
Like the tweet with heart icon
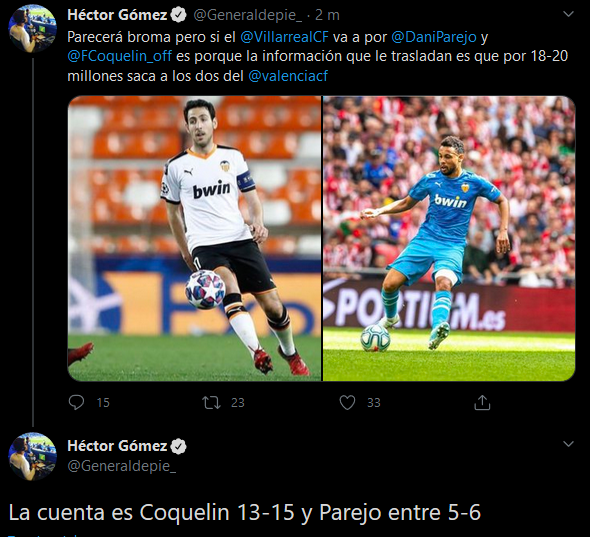[x=347, y=403]
